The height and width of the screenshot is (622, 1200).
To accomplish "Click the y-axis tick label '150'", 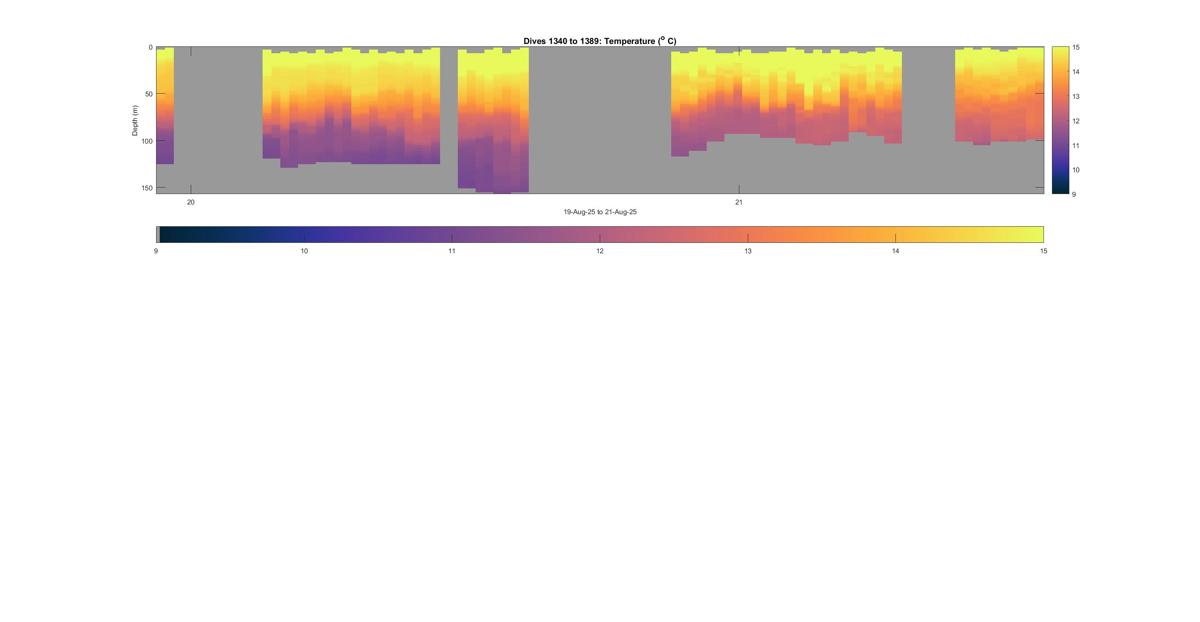I will (146, 188).
